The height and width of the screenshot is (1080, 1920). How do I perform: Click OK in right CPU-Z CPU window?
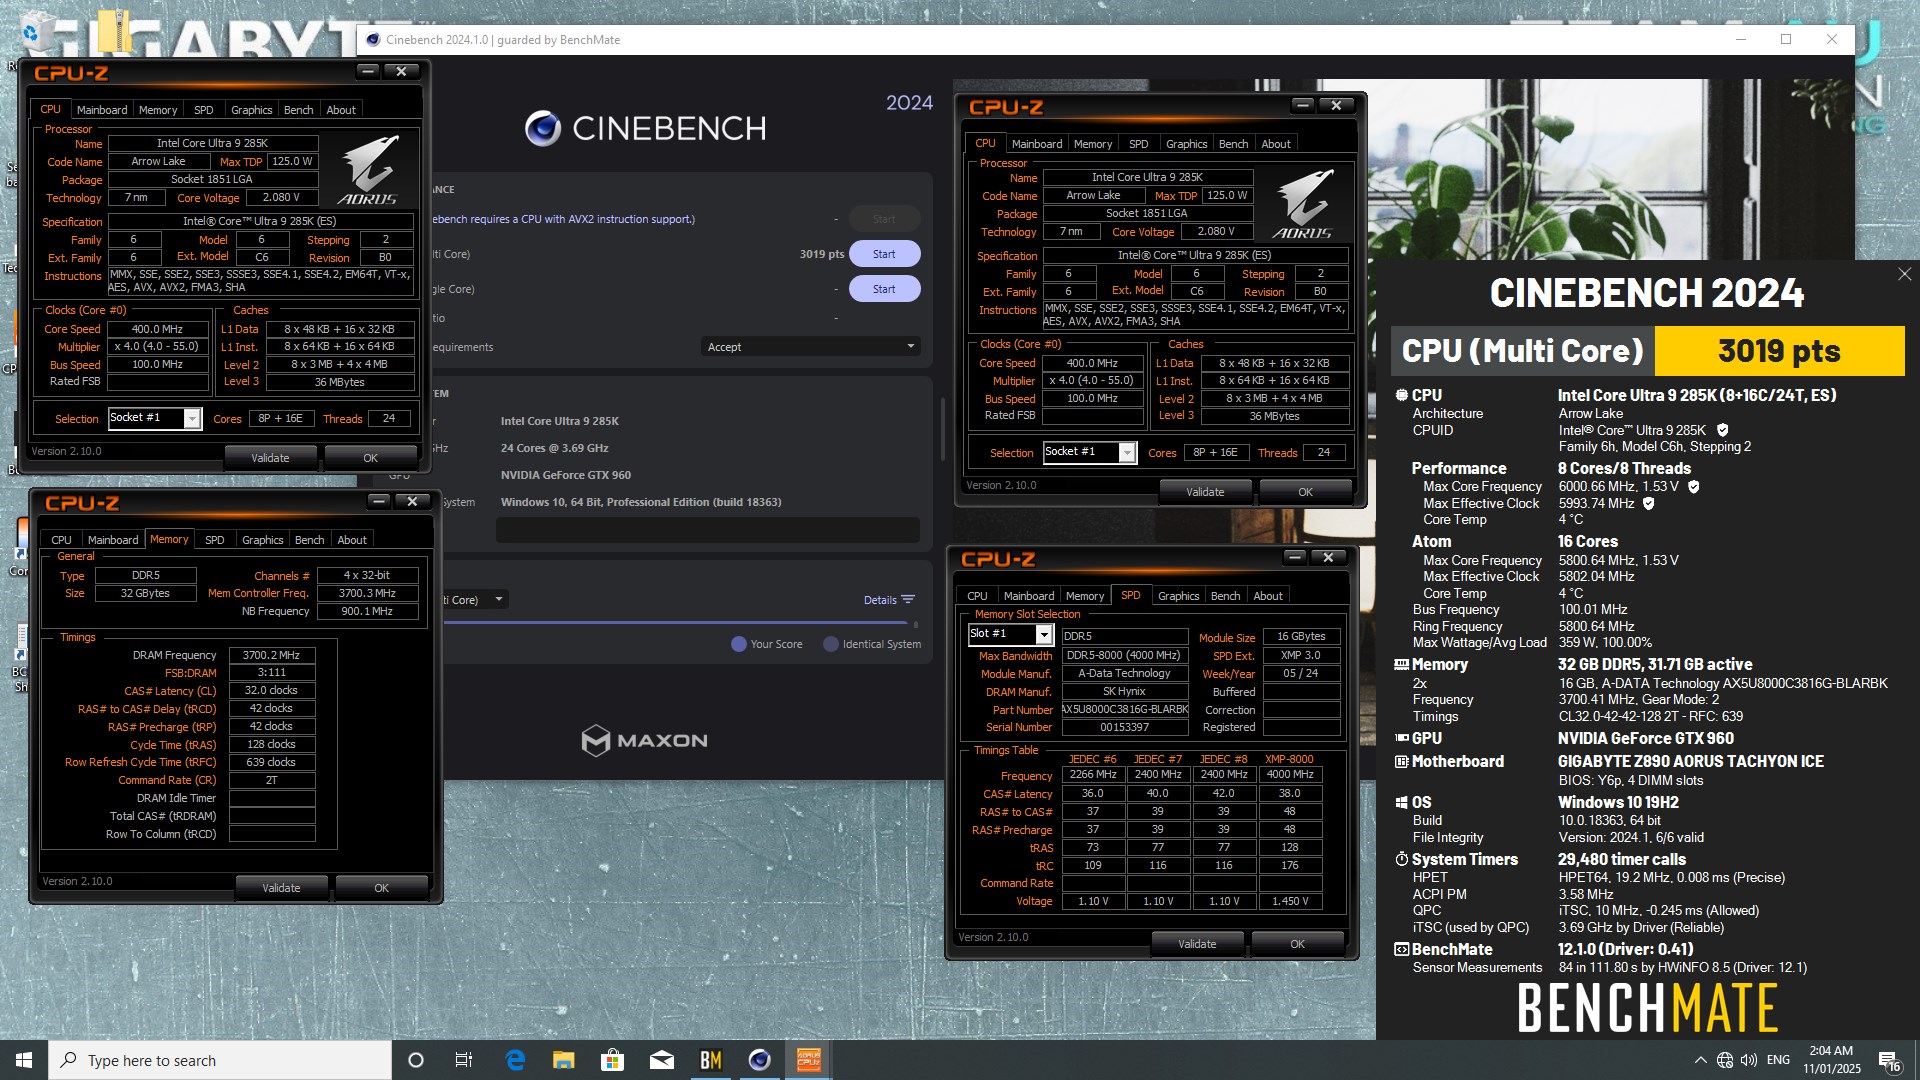point(1305,492)
